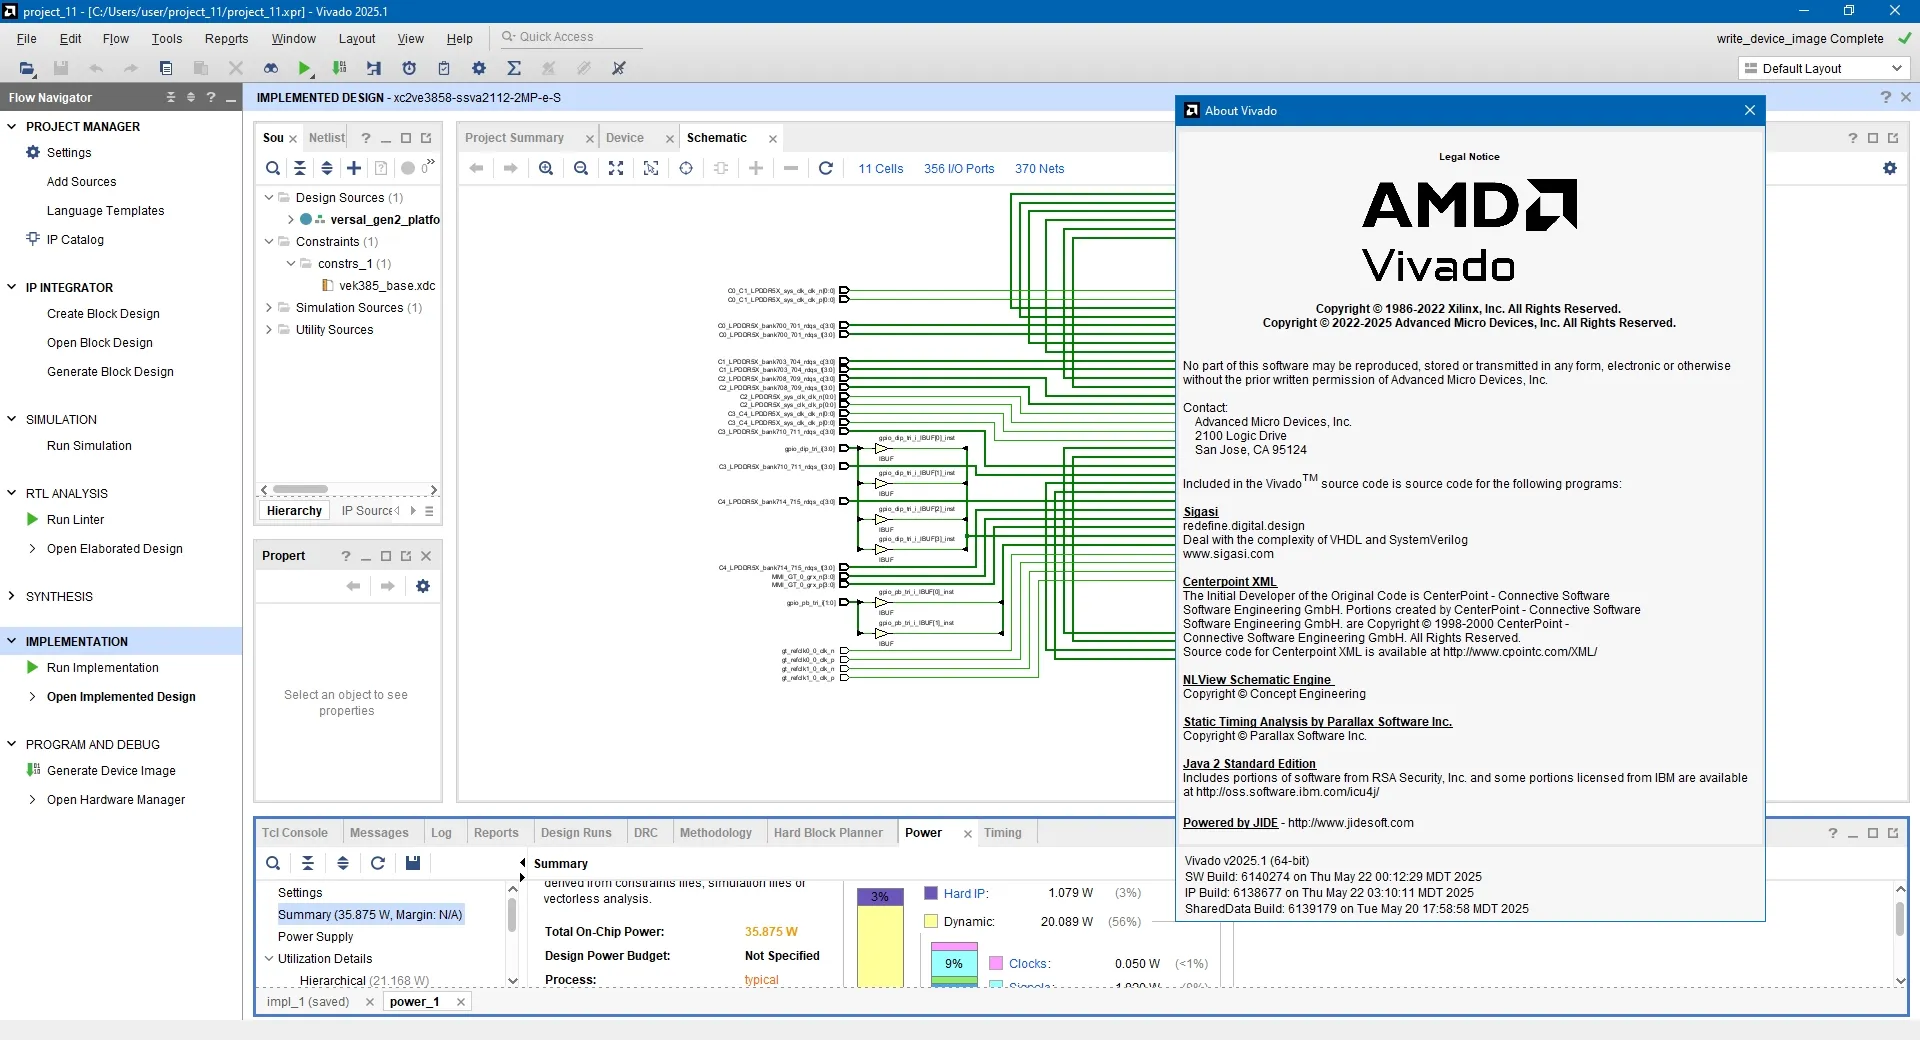This screenshot has width=1920, height=1040.
Task: Expand all in Flow Navigator header
Action: pyautogui.click(x=191, y=97)
